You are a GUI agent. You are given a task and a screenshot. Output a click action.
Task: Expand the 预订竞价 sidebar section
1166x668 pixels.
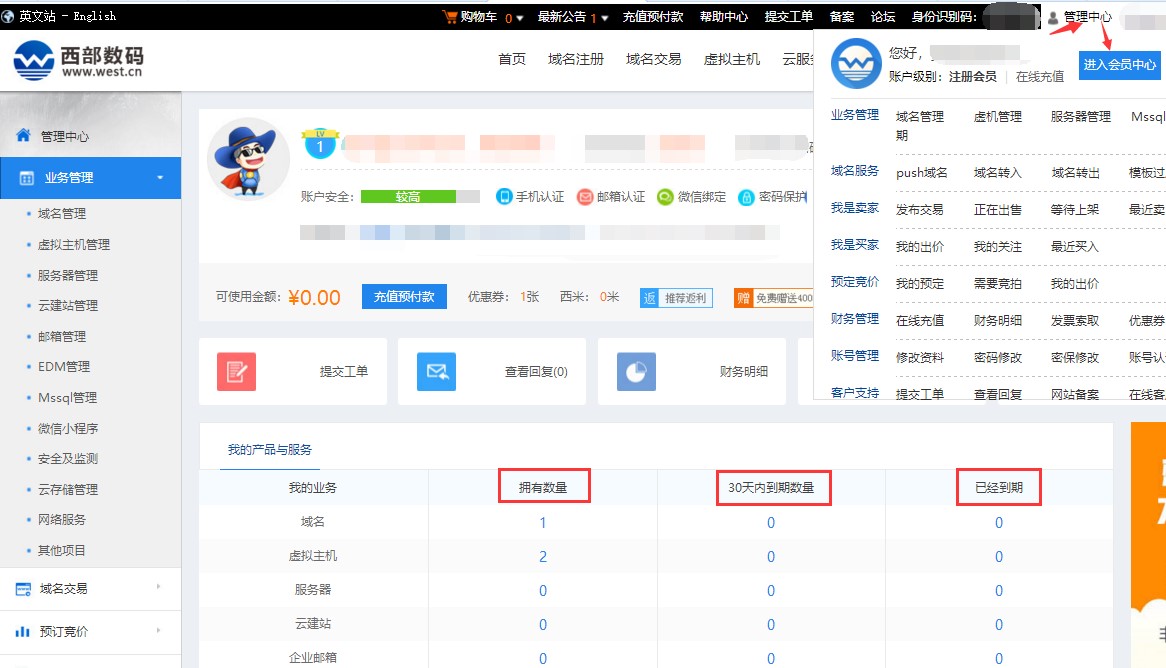[158, 631]
